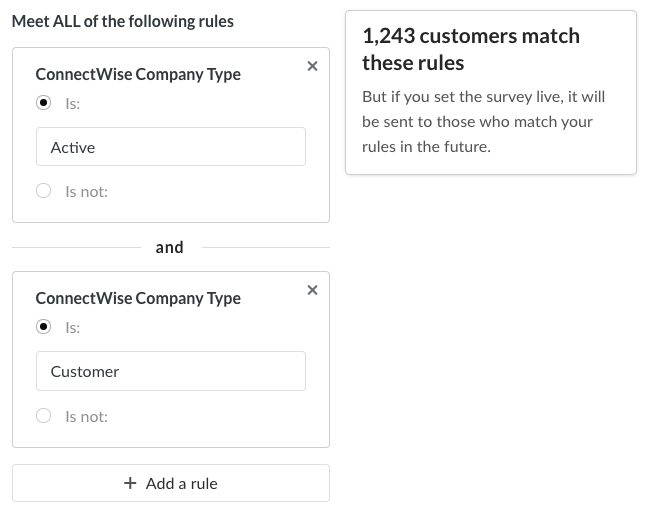Click 'Meet ALL of the following rules' text

click(123, 21)
